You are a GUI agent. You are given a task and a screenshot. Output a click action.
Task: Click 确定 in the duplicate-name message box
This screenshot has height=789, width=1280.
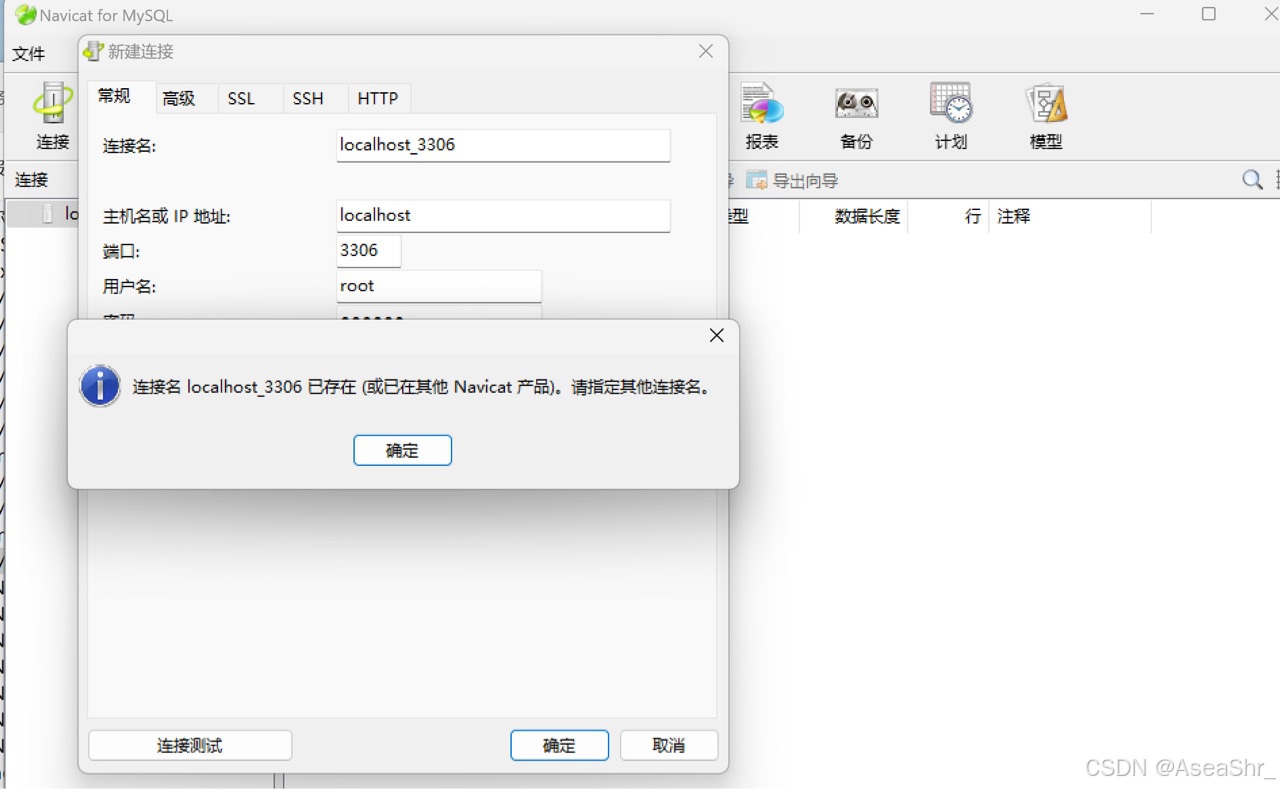[x=403, y=450]
